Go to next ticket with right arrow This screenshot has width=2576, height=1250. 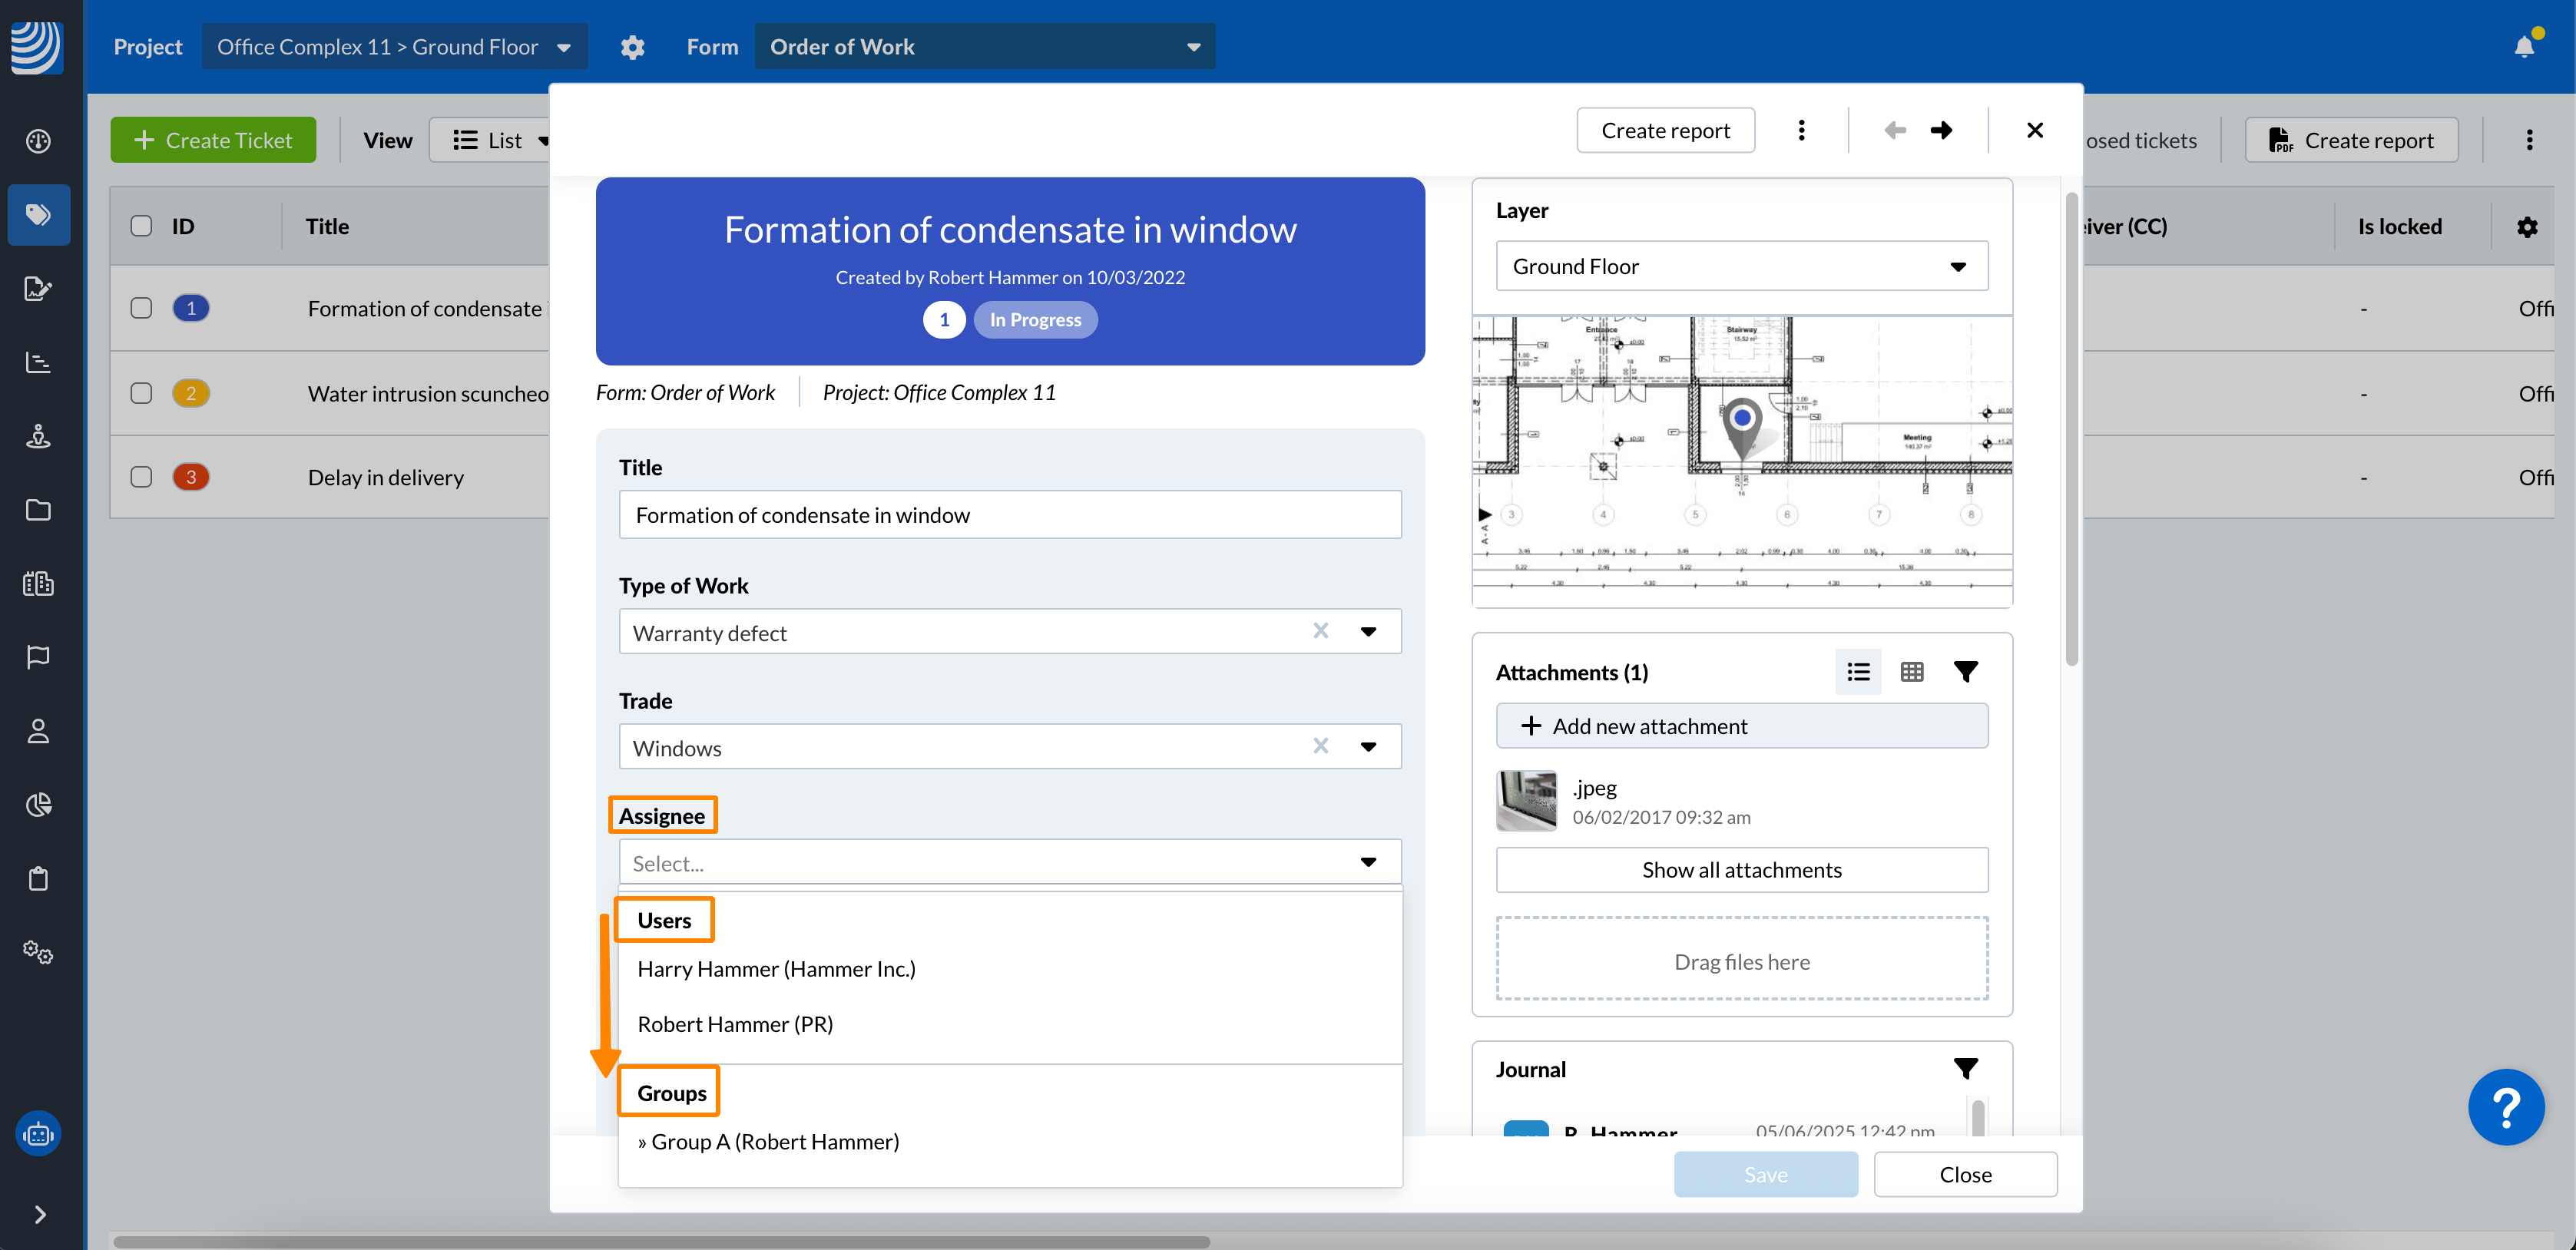[1941, 130]
